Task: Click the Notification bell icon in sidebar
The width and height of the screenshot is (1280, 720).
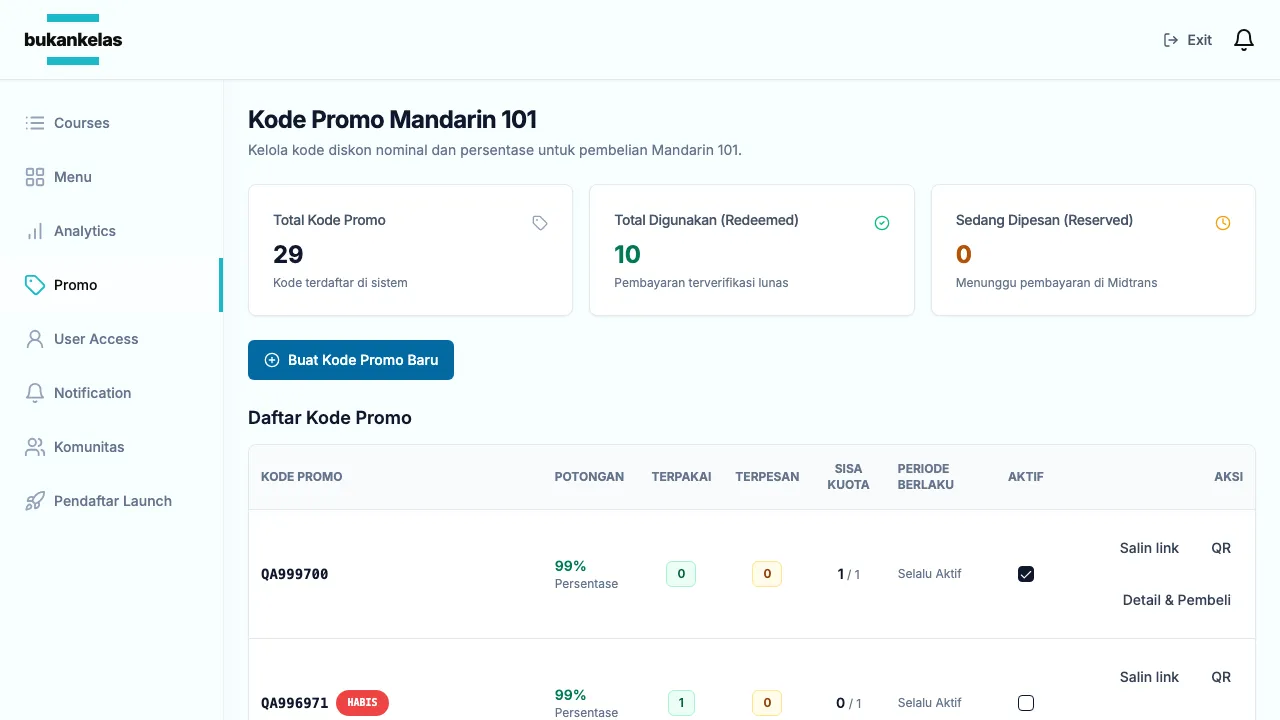Action: 35,393
